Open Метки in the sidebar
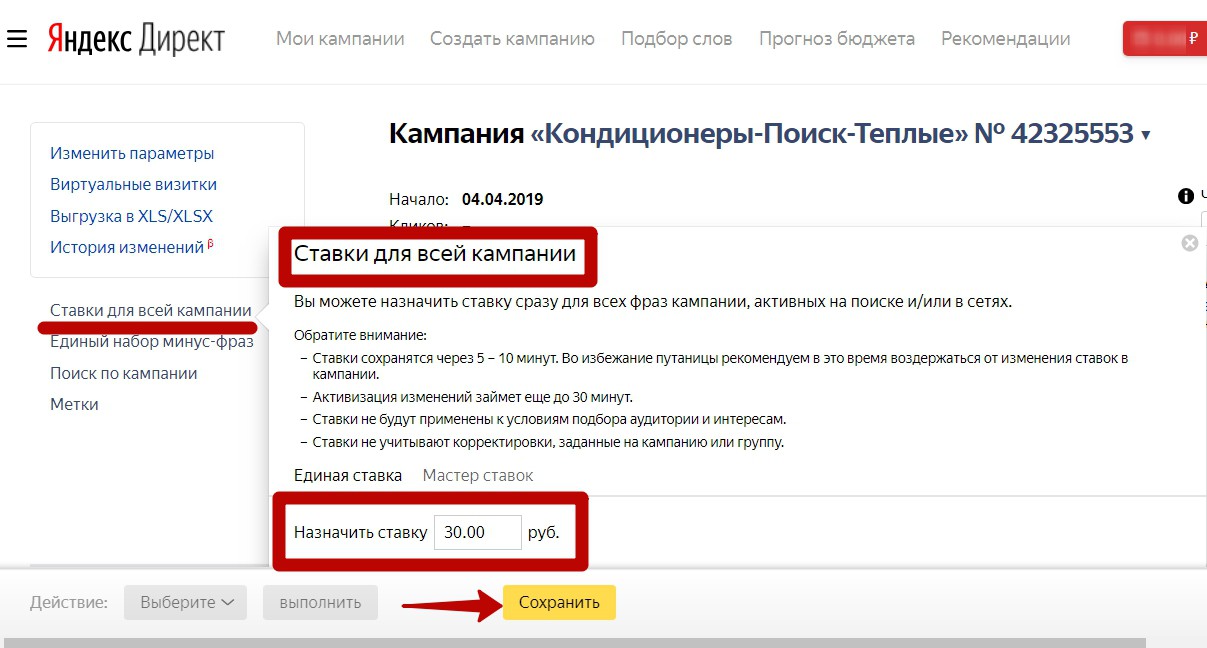 74,404
